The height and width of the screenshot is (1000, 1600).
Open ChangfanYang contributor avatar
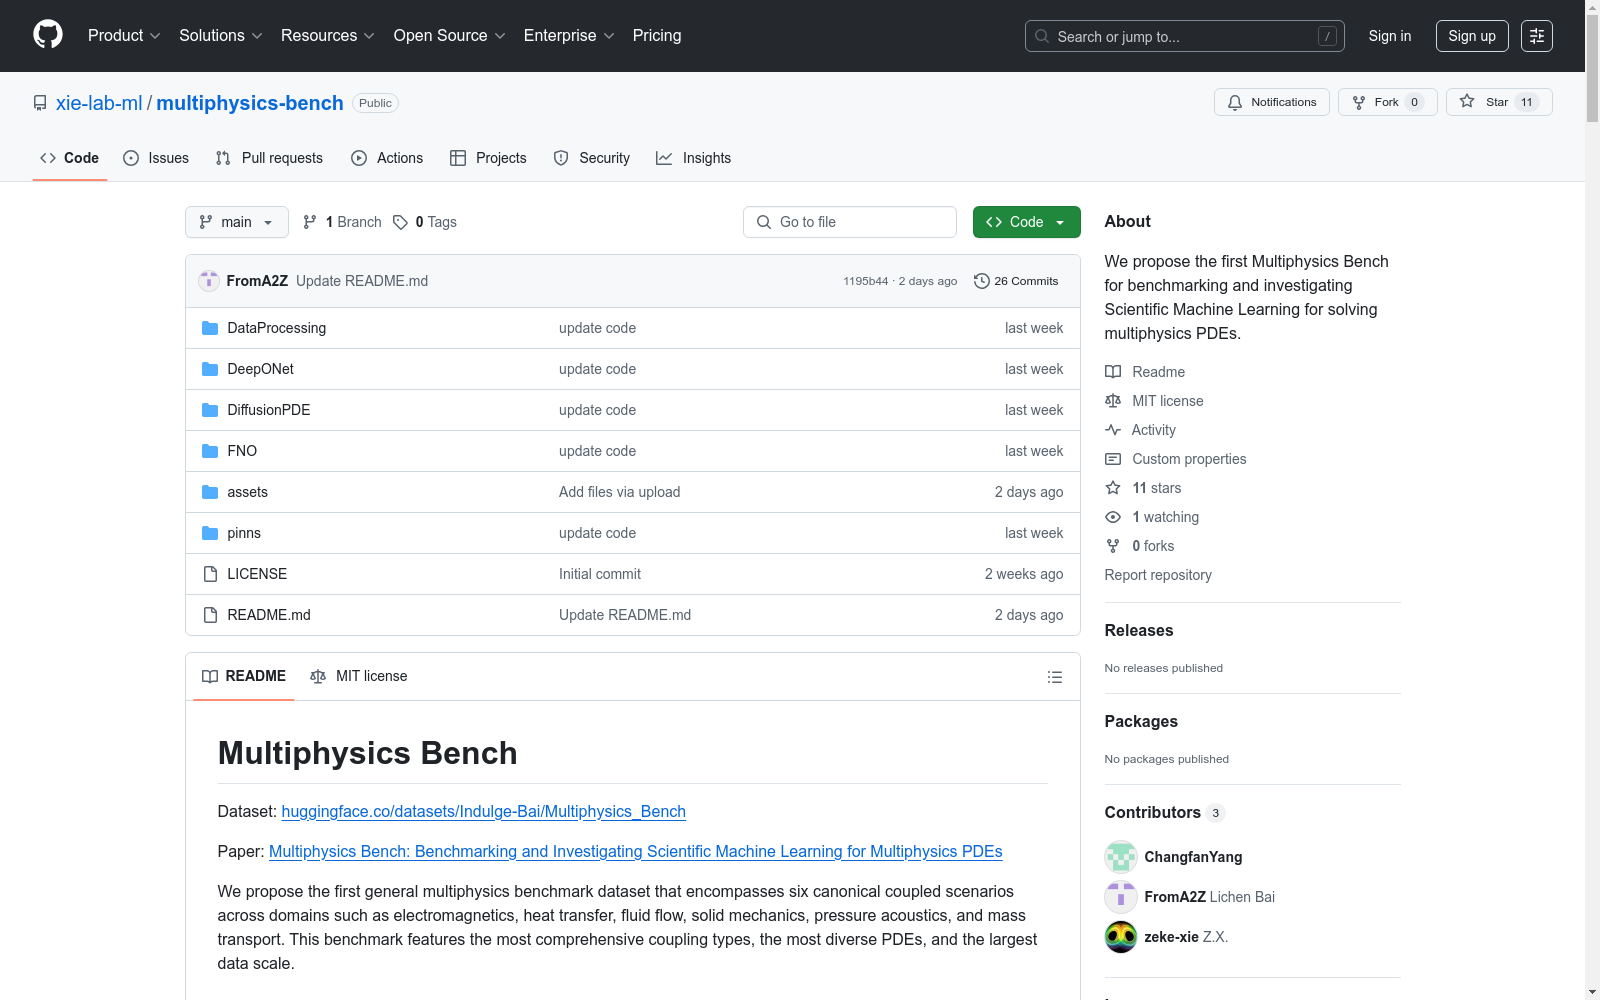1121,857
